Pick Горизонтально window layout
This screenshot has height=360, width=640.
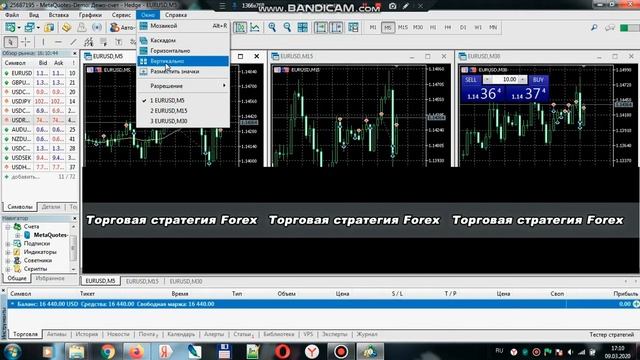[183, 51]
